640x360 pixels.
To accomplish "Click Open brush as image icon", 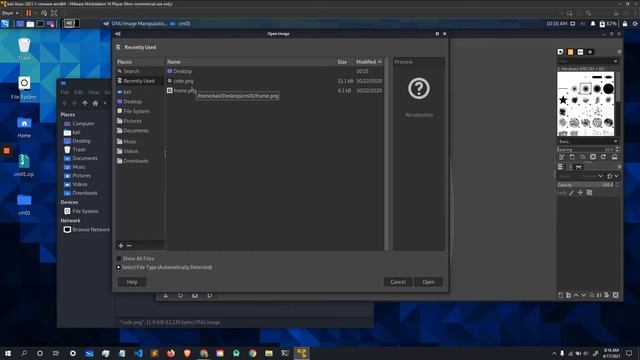I will (614, 157).
